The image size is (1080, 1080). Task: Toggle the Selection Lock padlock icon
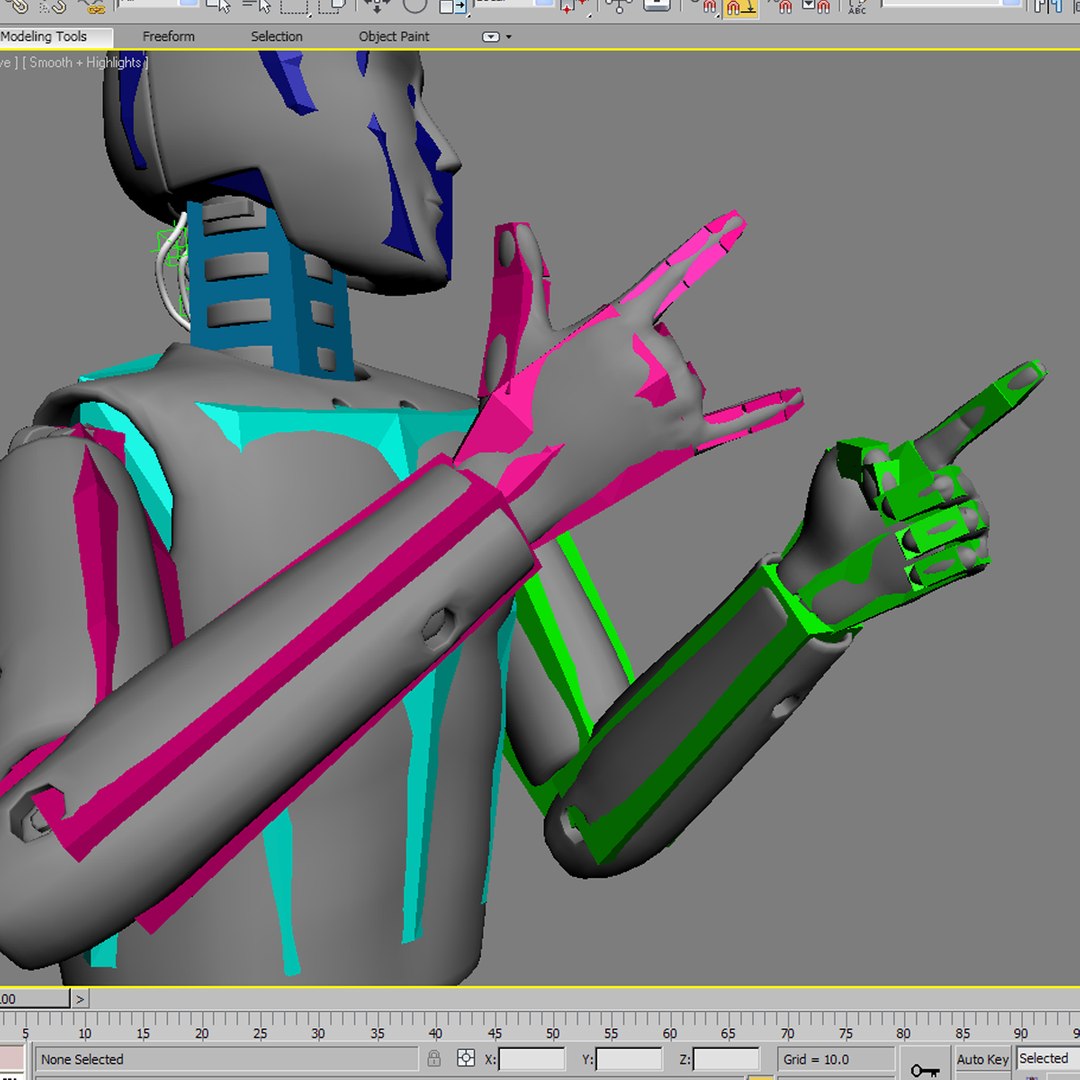(x=434, y=1058)
